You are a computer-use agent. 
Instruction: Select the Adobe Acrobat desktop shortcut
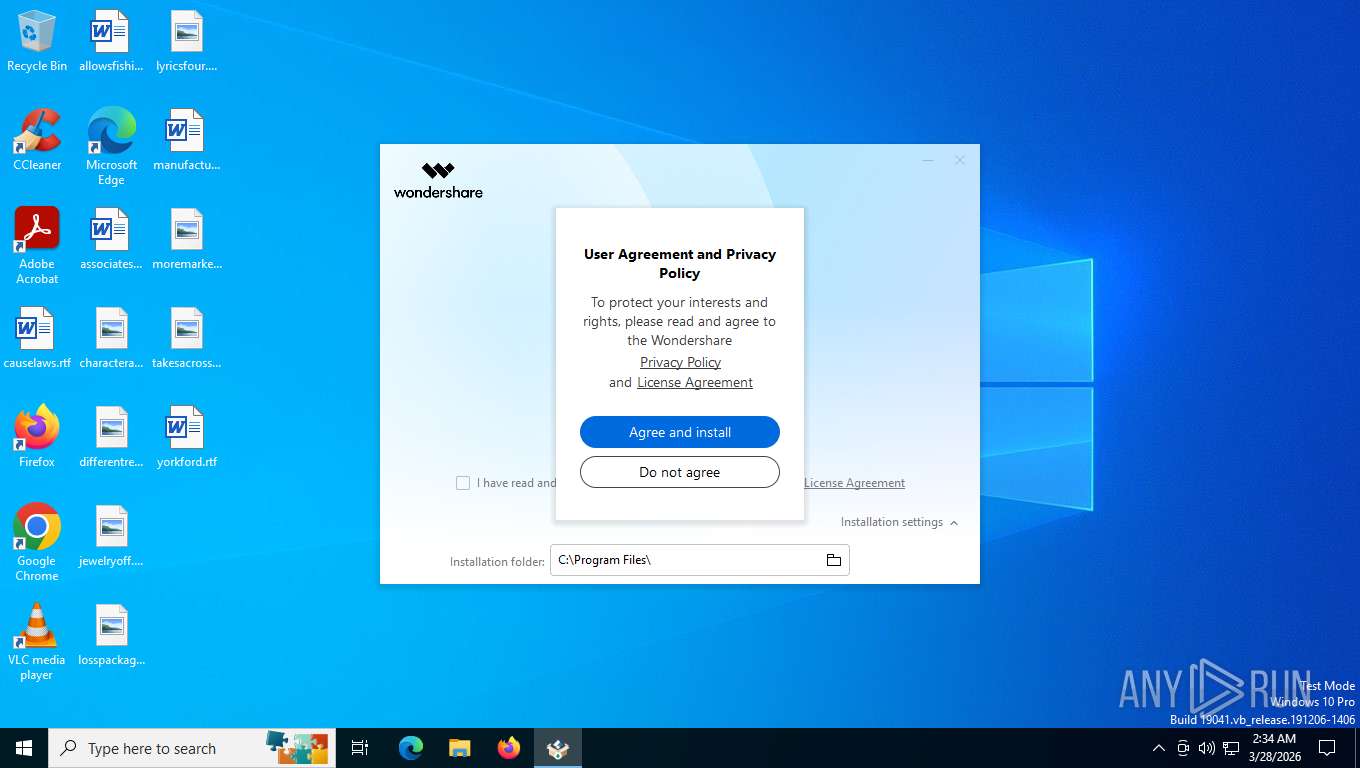click(37, 246)
